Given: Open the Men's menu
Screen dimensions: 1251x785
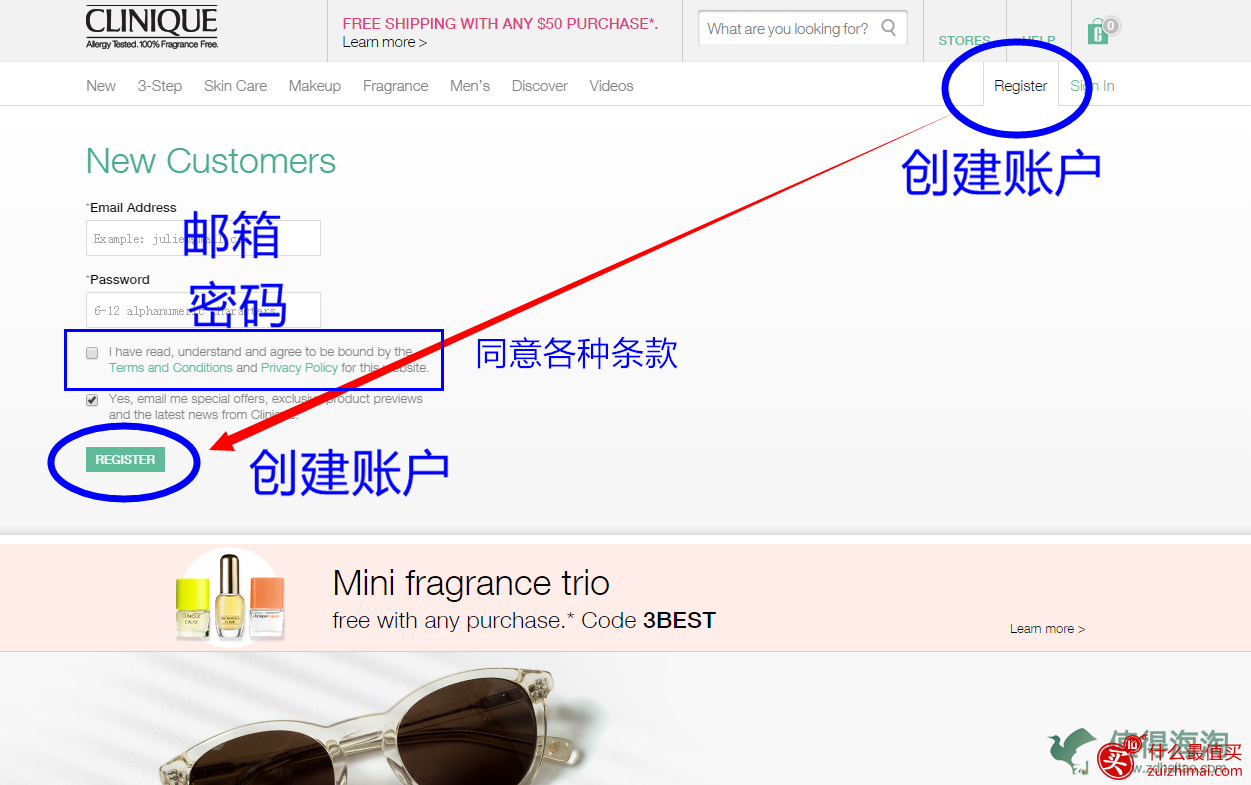Looking at the screenshot, I should (x=470, y=86).
